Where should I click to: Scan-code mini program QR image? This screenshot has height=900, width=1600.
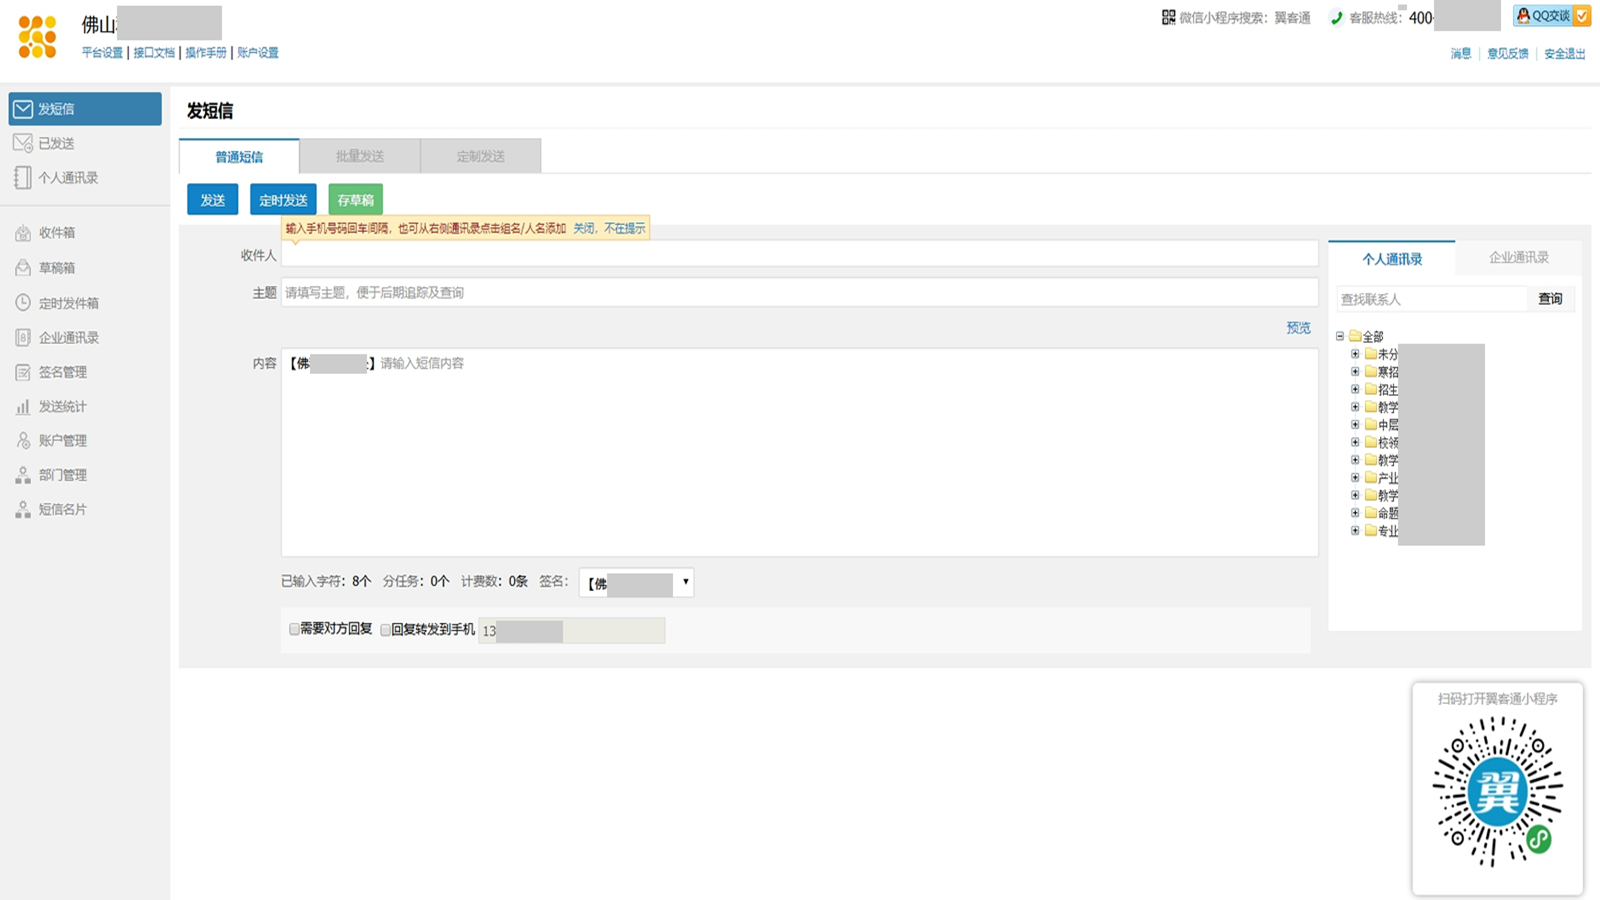click(x=1497, y=791)
